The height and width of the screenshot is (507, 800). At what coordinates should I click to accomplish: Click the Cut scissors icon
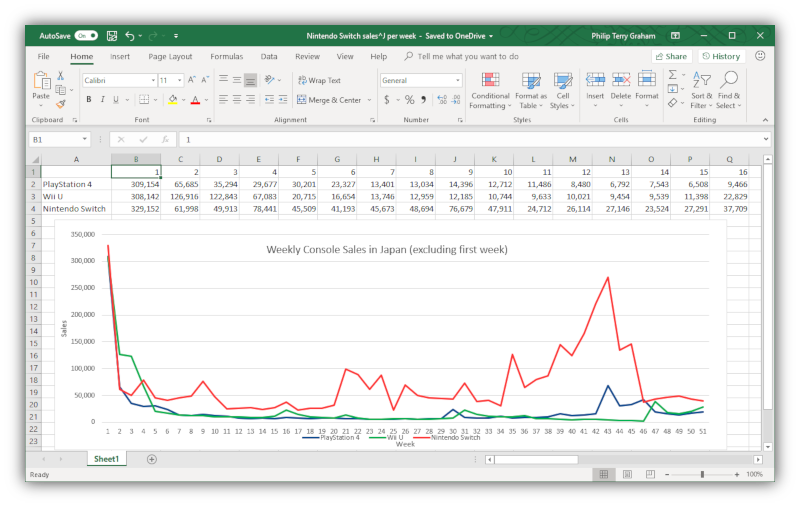pyautogui.click(x=60, y=76)
